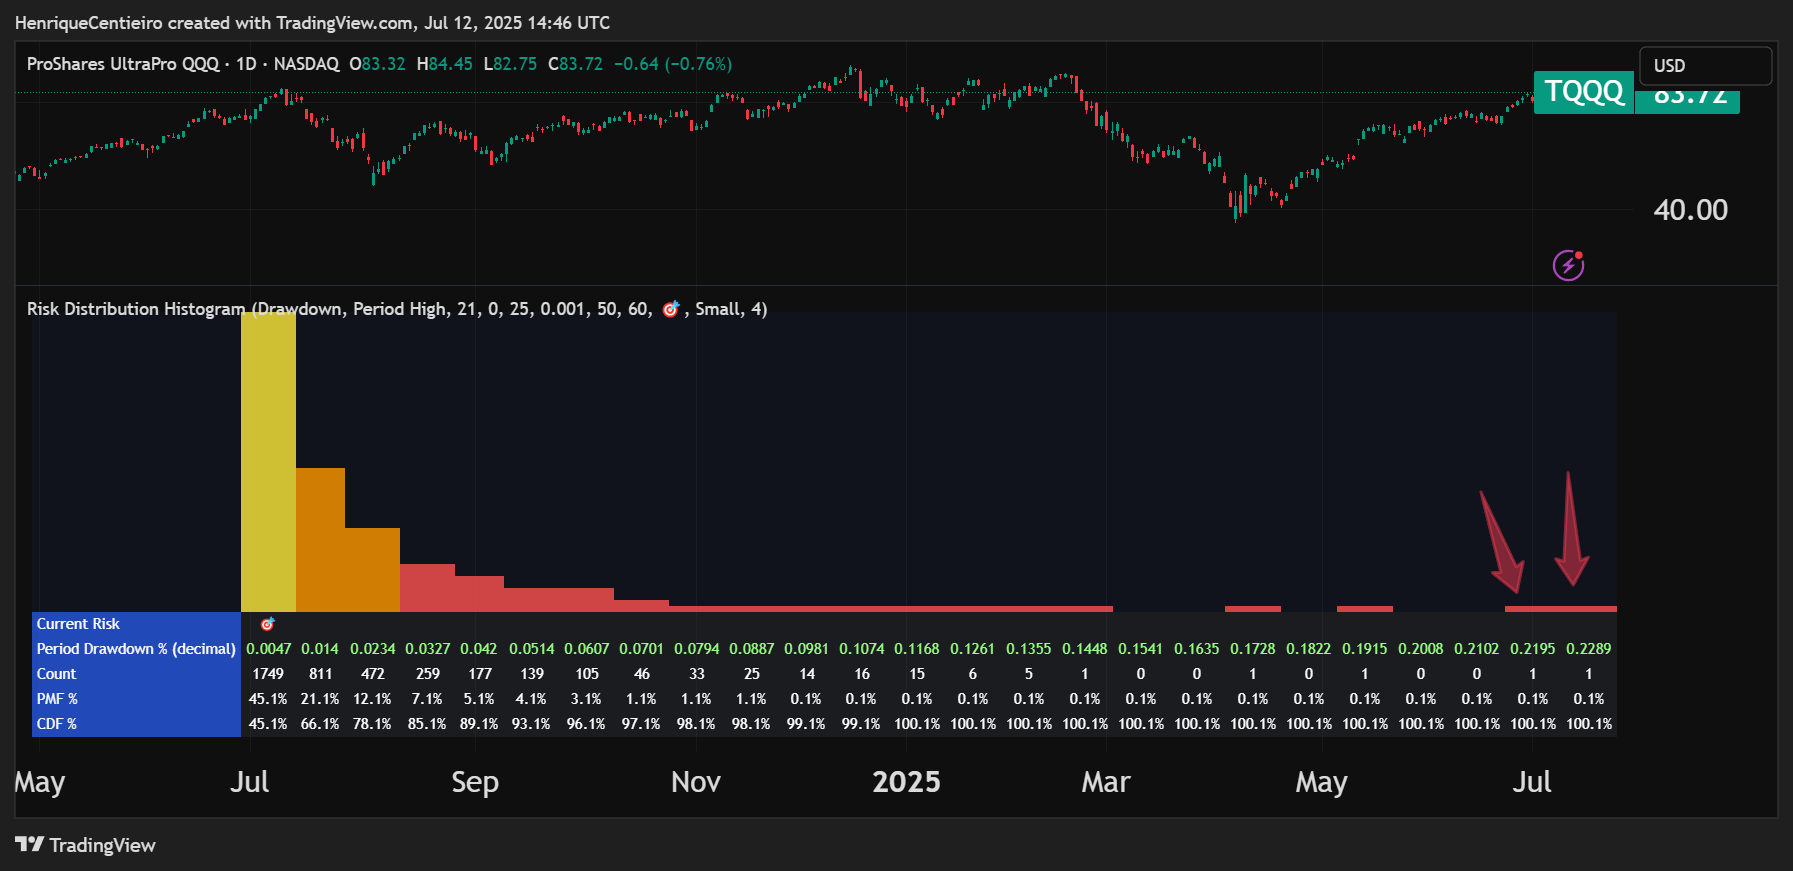Click the Mar label on the time axis
The image size is (1793, 871).
pos(1106,782)
